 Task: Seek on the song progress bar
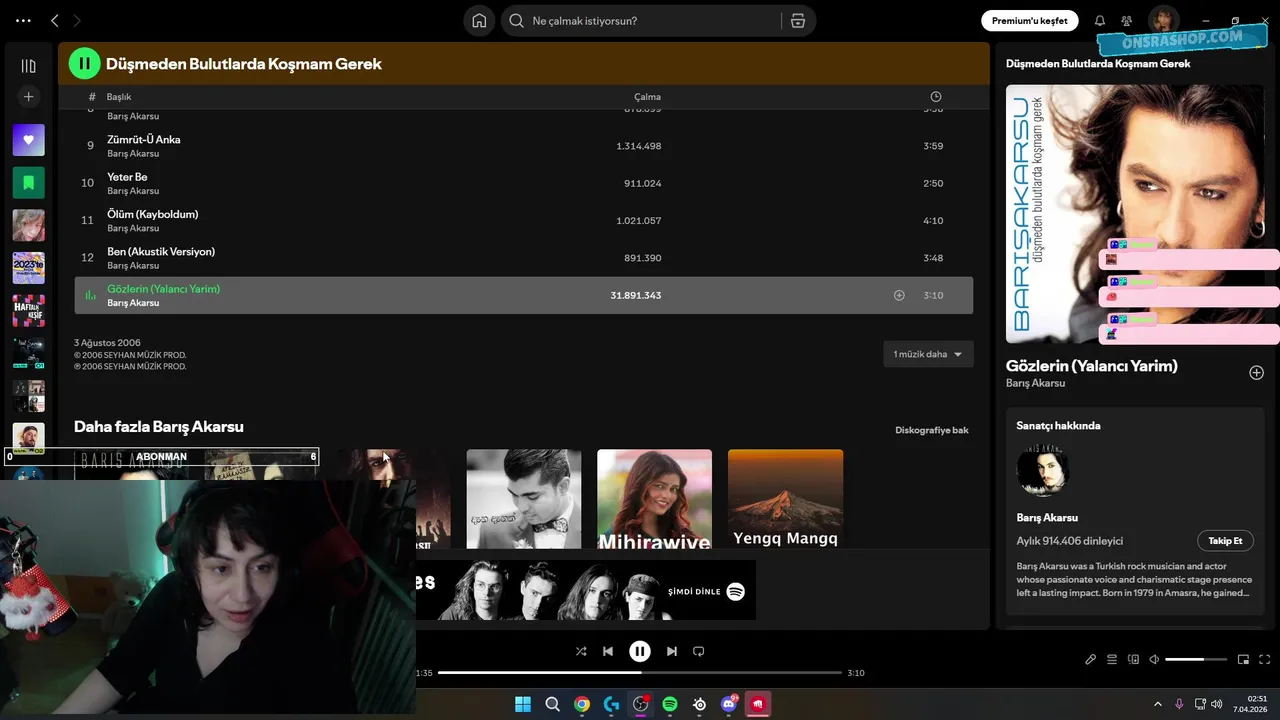(640, 673)
